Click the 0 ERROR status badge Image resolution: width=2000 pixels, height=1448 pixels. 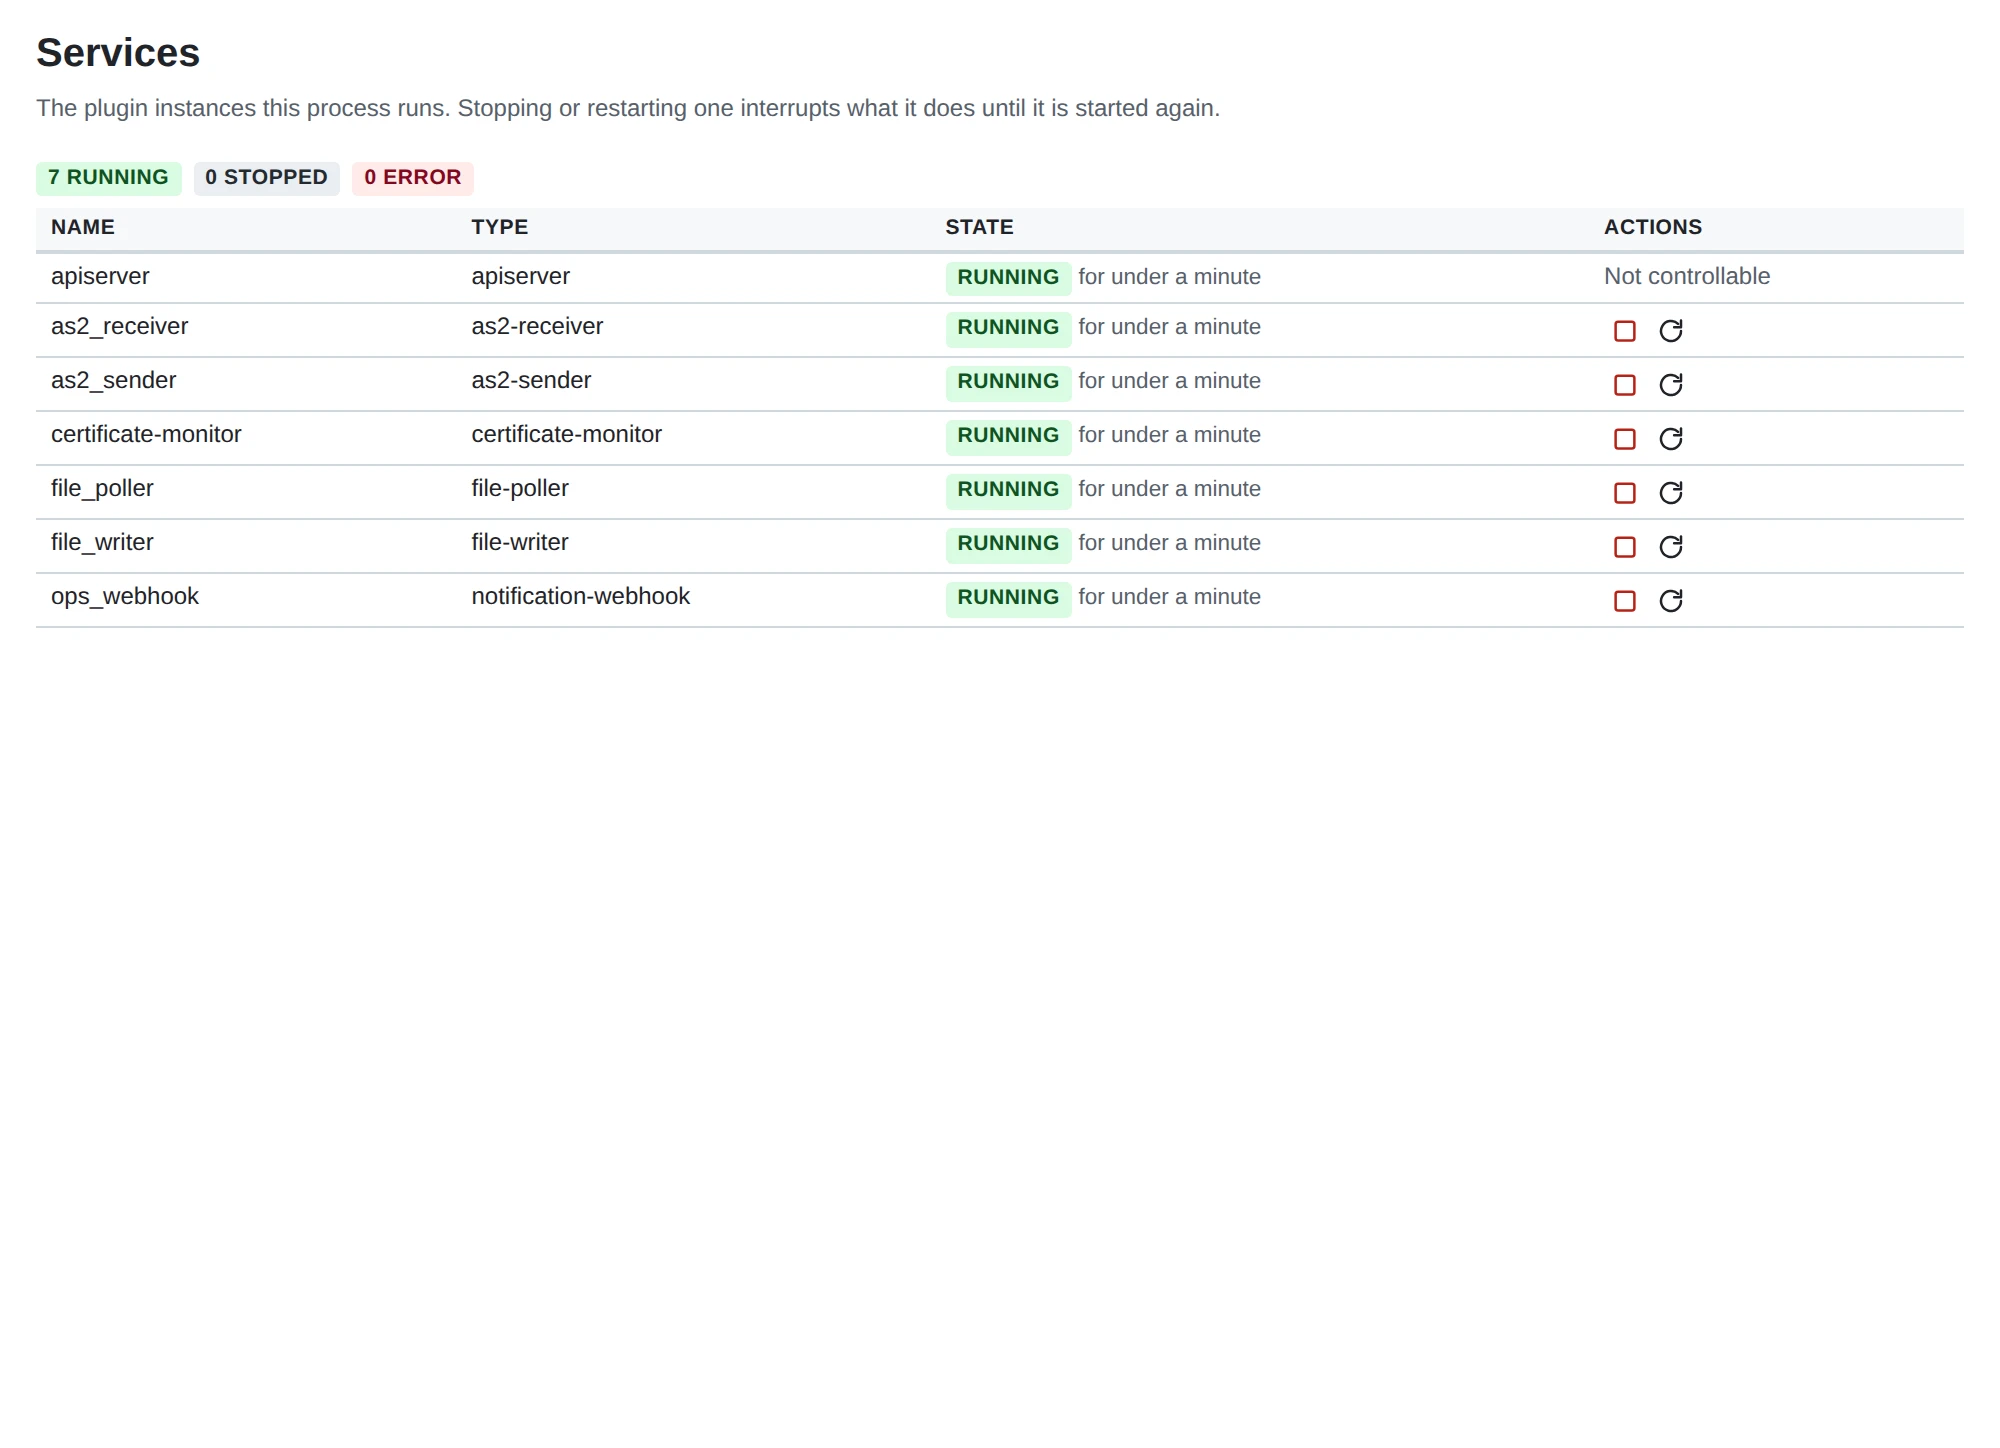(x=413, y=178)
